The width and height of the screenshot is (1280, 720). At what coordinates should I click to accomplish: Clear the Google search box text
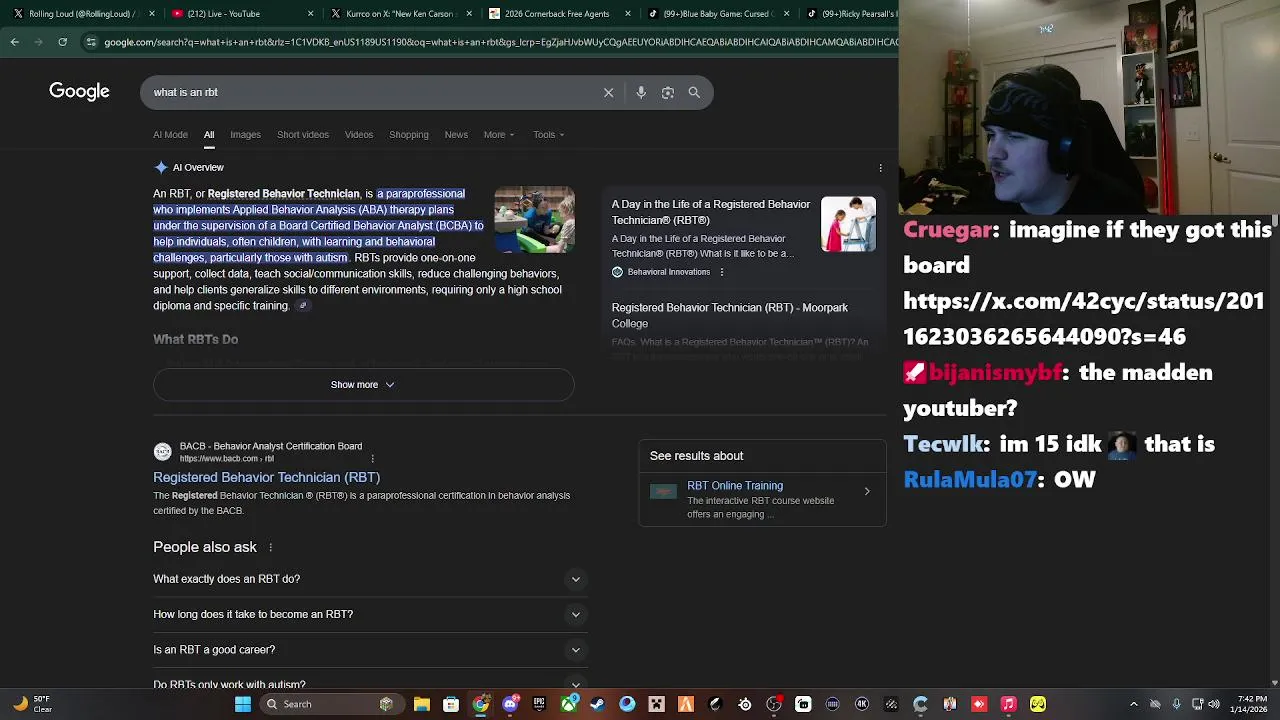pos(608,92)
